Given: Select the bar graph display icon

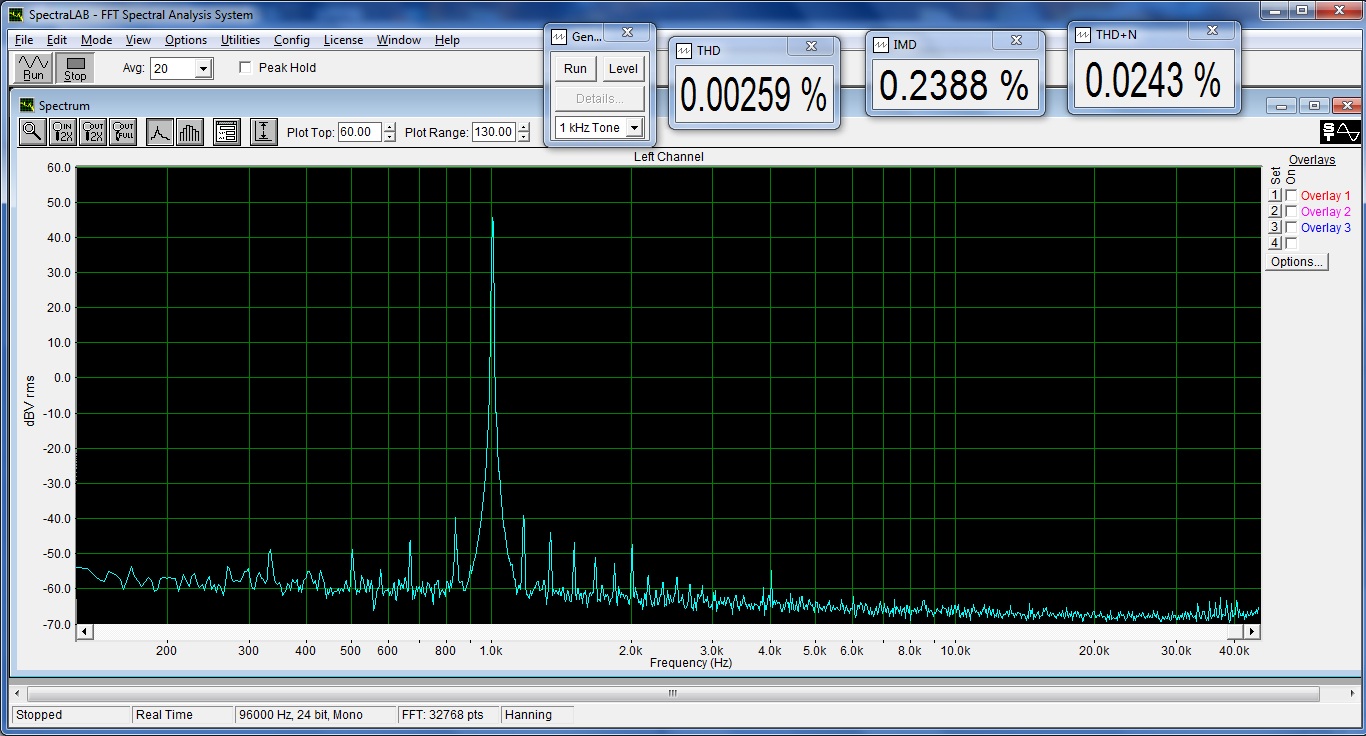Looking at the screenshot, I should coord(190,131).
